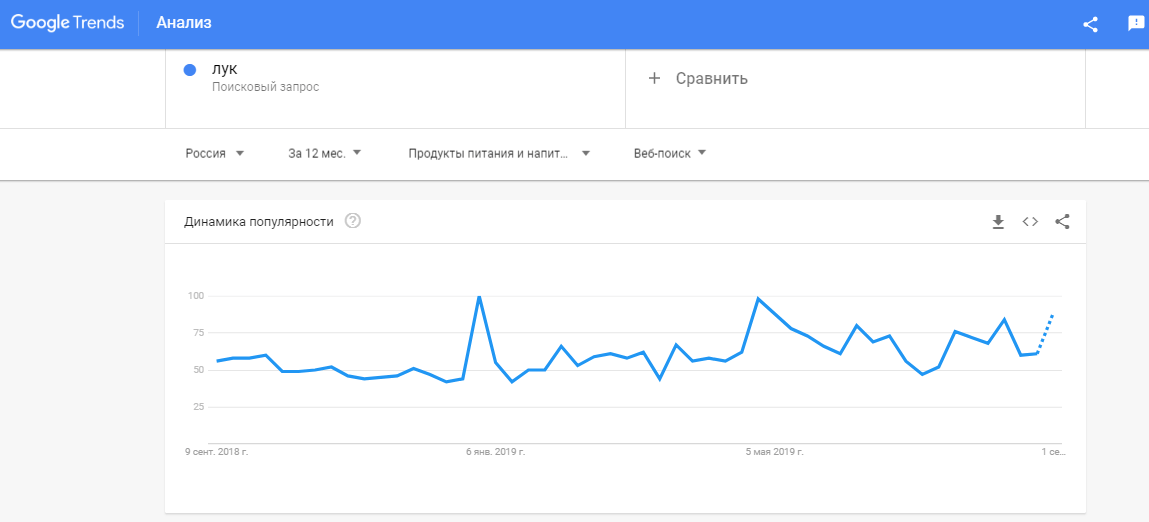This screenshot has width=1149, height=522.
Task: Click the May 2019 peak on the chart
Action: 758,299
